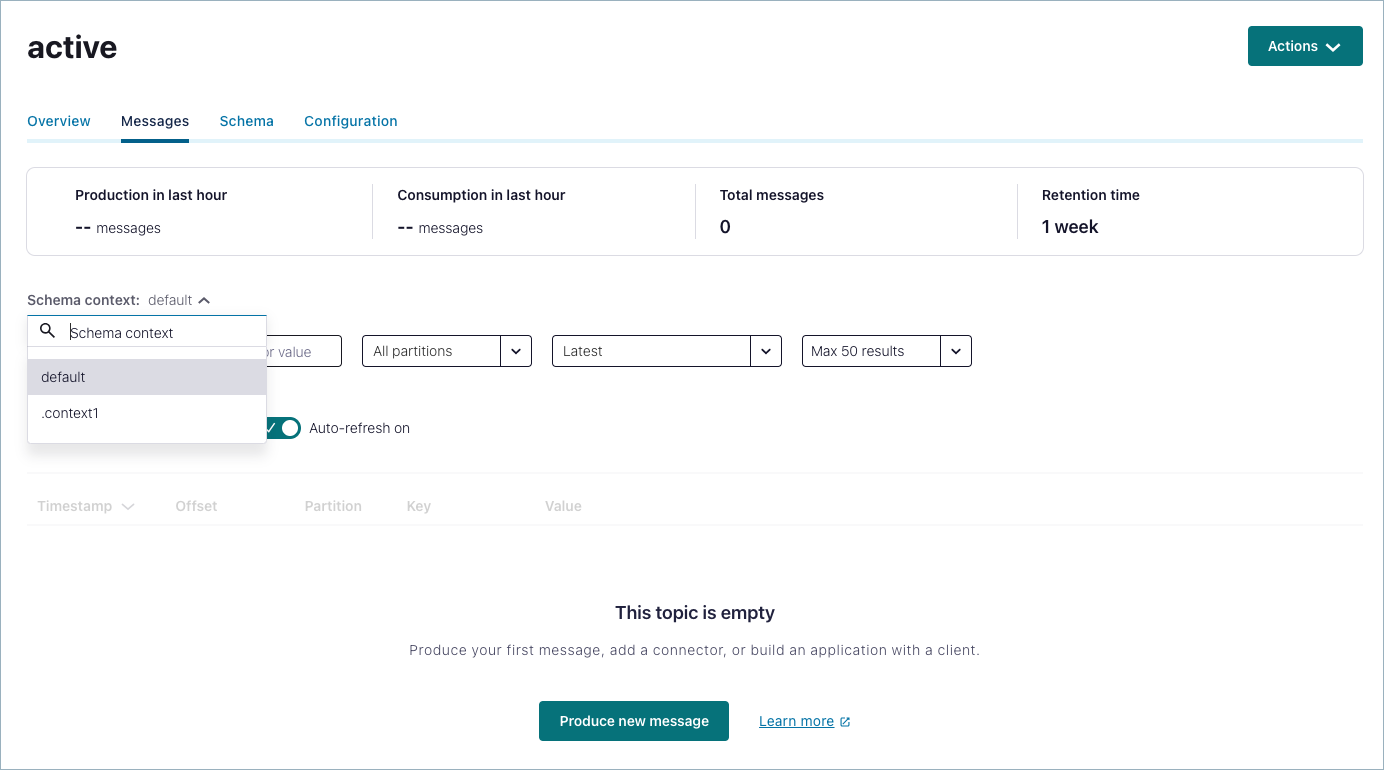Screen dimensions: 1384x770
Task: Click the external link icon beside Learn more
Action: (845, 722)
